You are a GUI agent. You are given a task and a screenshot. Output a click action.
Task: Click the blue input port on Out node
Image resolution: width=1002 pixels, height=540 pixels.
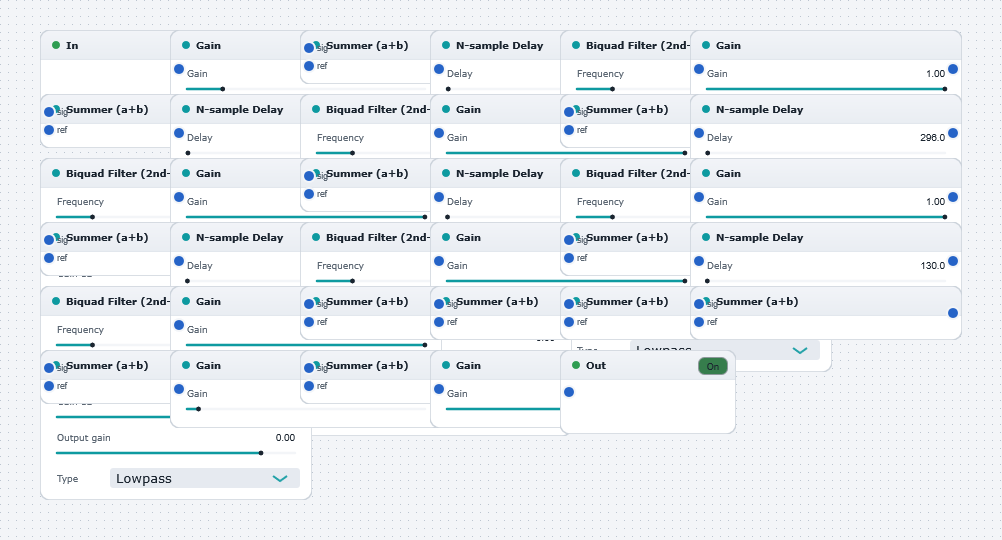coord(569,392)
